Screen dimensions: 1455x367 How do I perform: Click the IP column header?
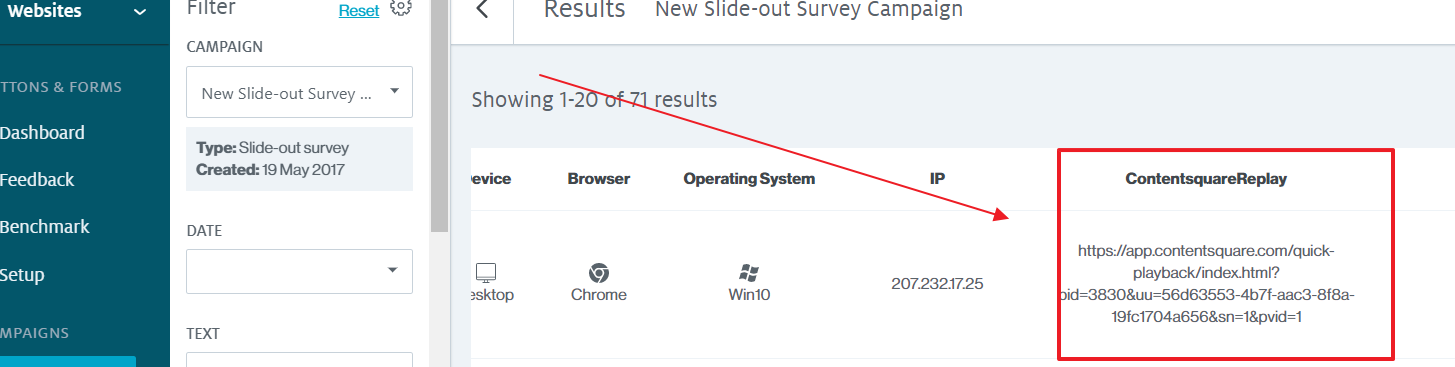[x=938, y=179]
